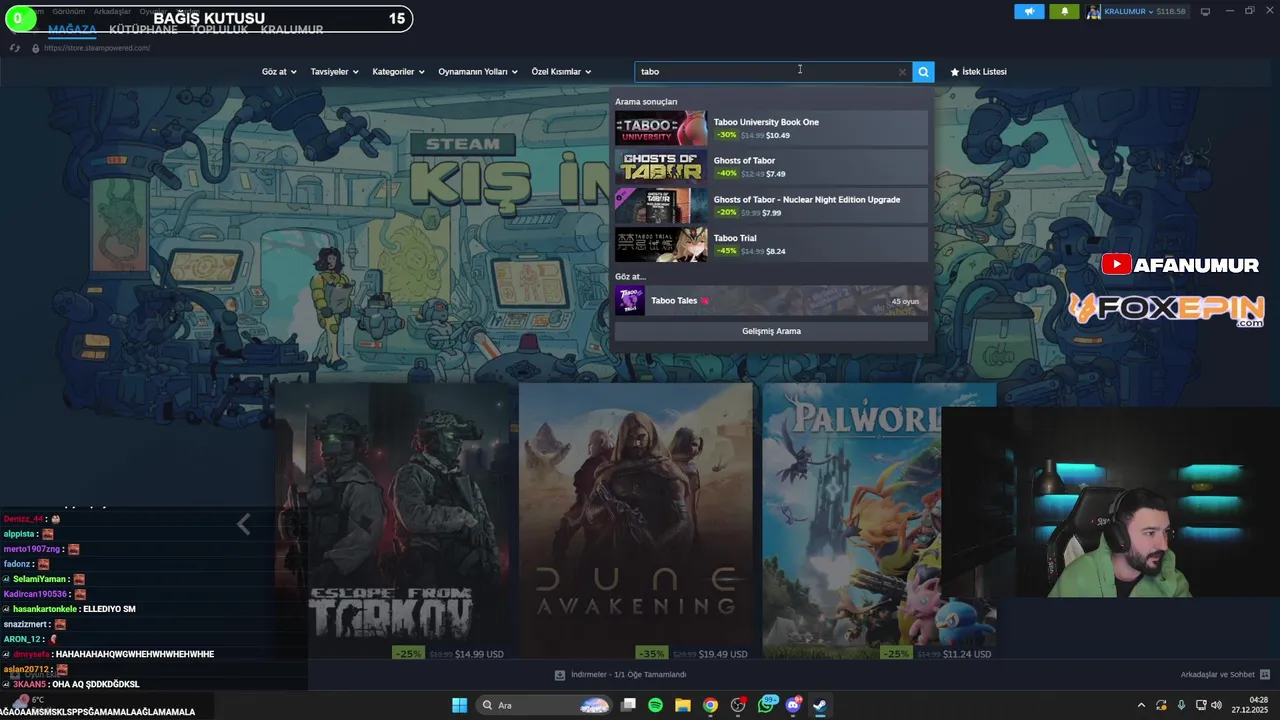Click in the store search field
The height and width of the screenshot is (720, 1280).
tap(766, 72)
